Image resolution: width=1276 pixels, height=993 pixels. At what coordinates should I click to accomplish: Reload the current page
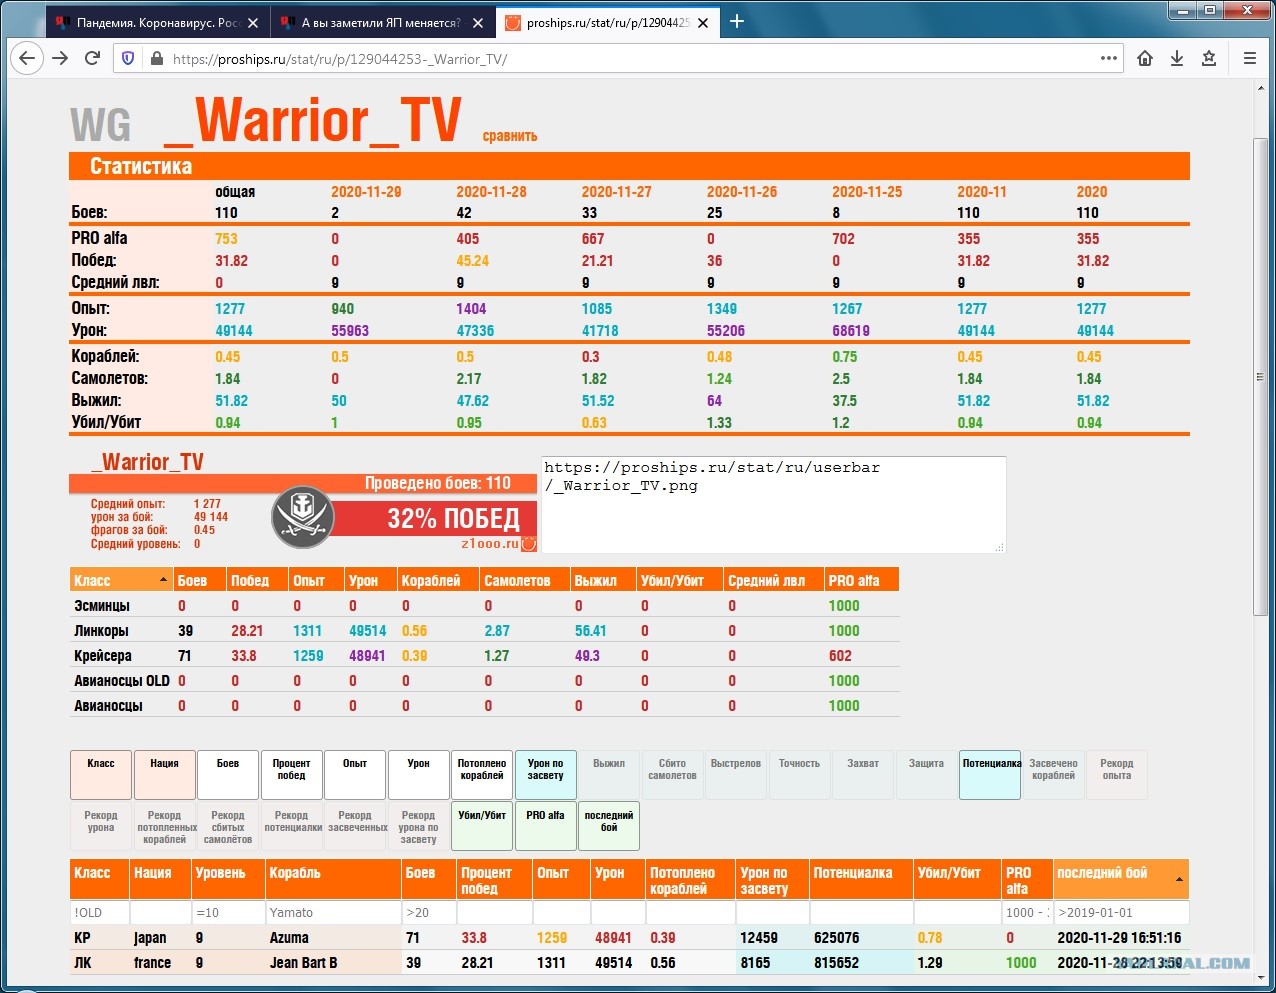click(x=92, y=58)
